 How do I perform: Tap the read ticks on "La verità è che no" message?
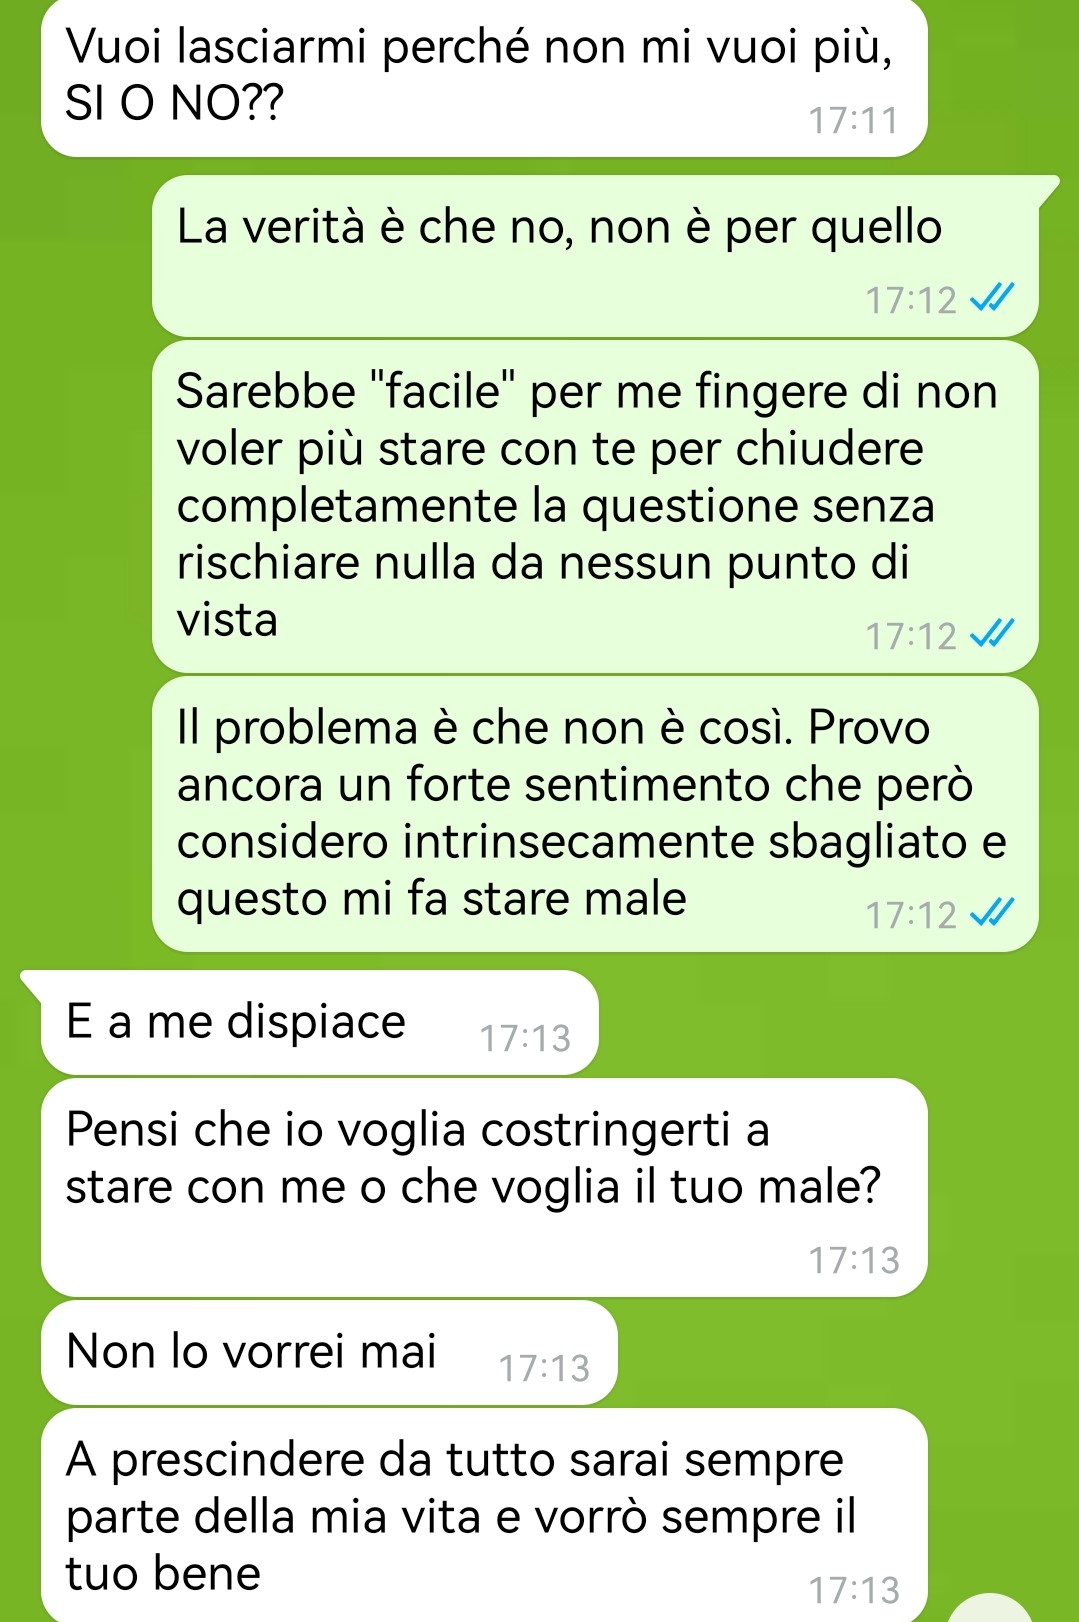992,298
